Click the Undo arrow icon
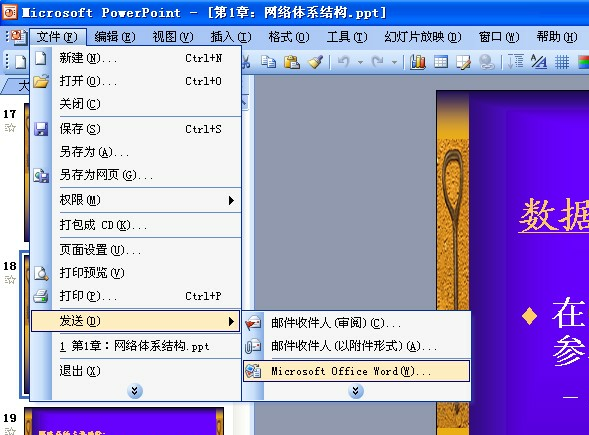589x435 pixels. (x=344, y=62)
